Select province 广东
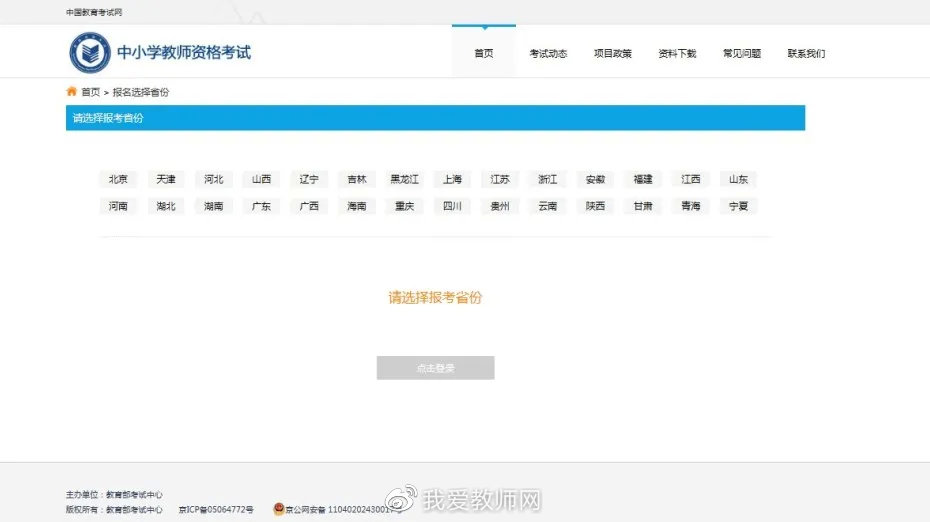The image size is (930, 522). click(x=262, y=206)
